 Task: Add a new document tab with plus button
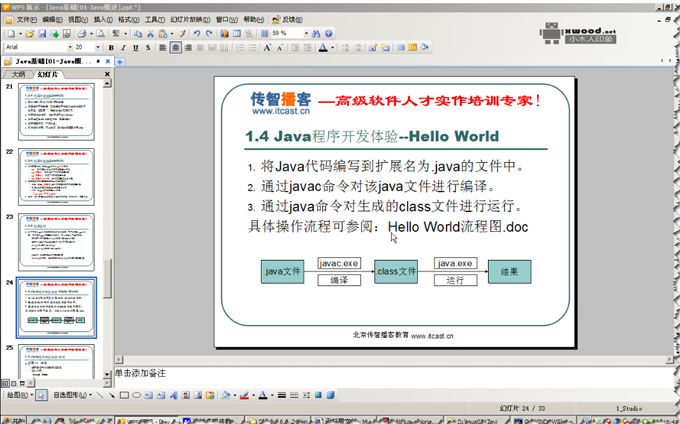tap(120, 62)
